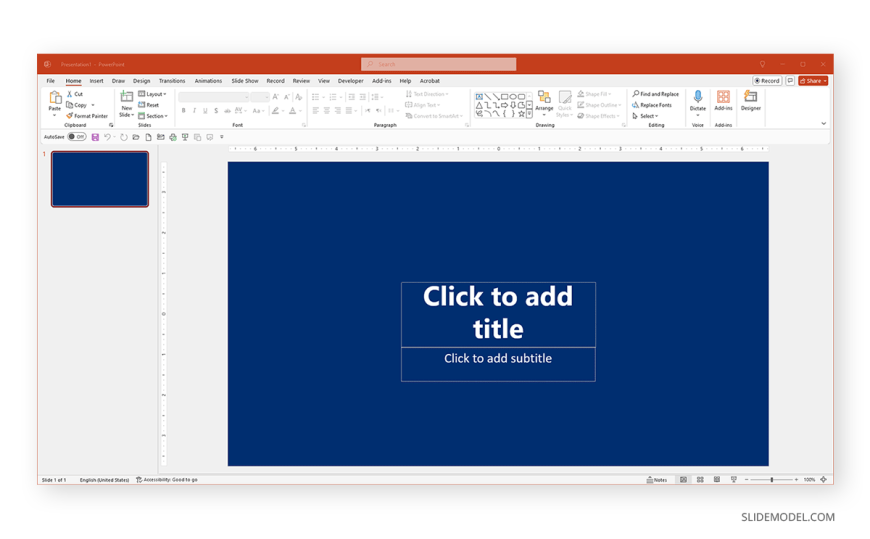The image size is (870, 539).
Task: Open the Add-ins ribbon button
Action: click(723, 102)
